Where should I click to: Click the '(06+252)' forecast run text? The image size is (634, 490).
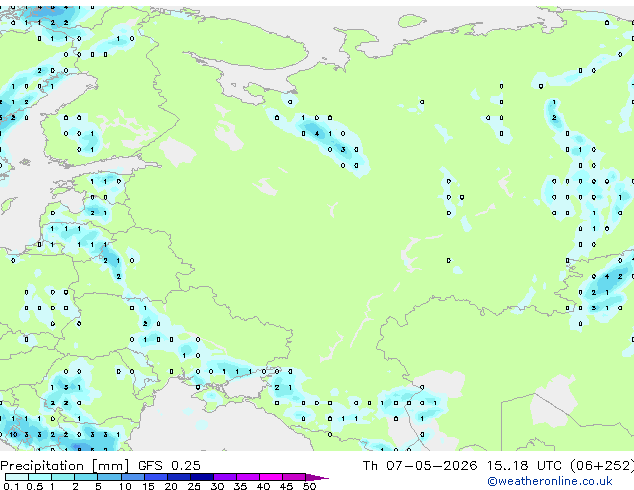[x=602, y=466]
